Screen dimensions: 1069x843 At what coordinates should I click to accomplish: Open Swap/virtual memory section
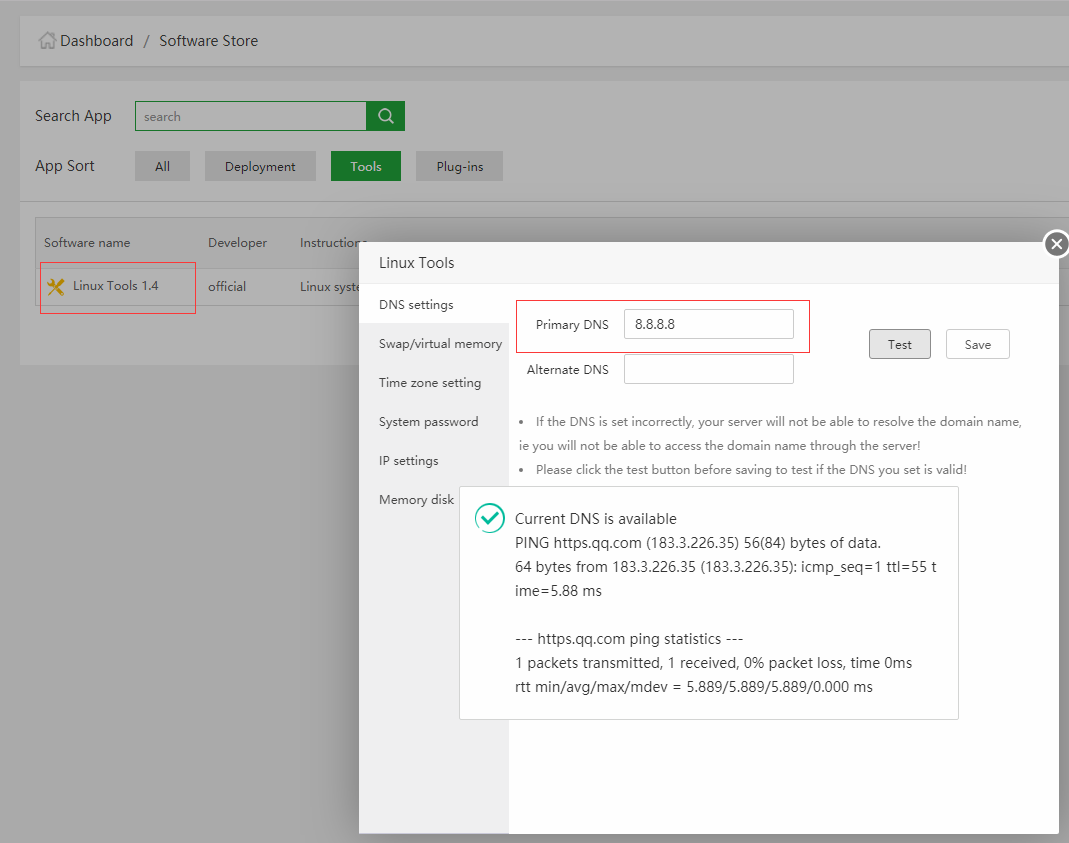pos(440,344)
